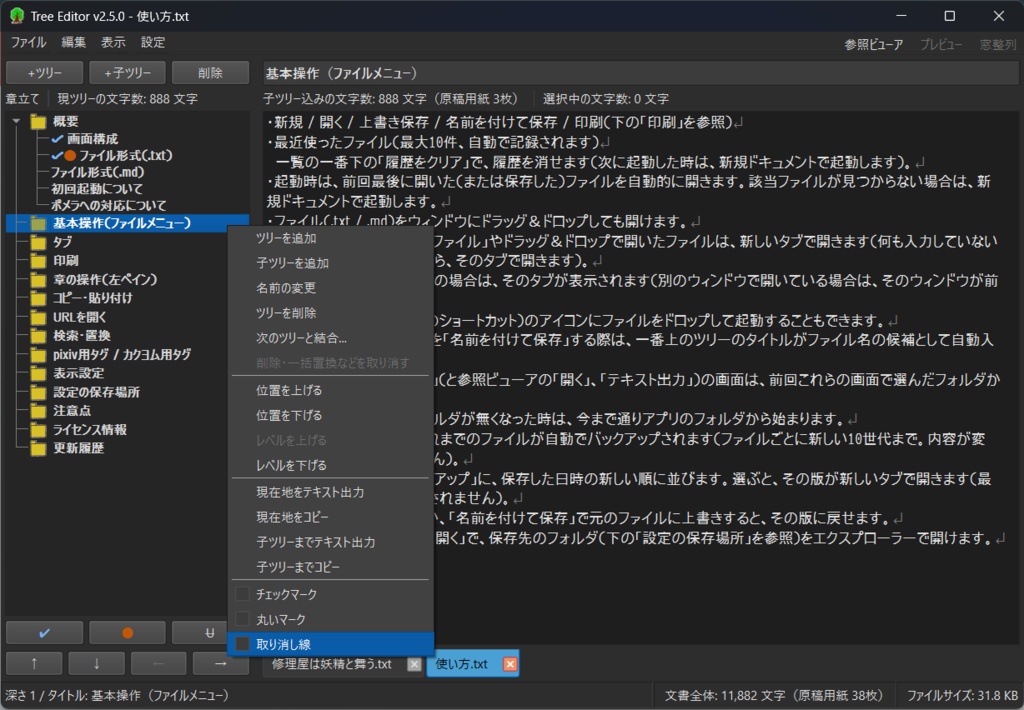
Task: Select the 画面構成 tree item
Action: [92, 138]
